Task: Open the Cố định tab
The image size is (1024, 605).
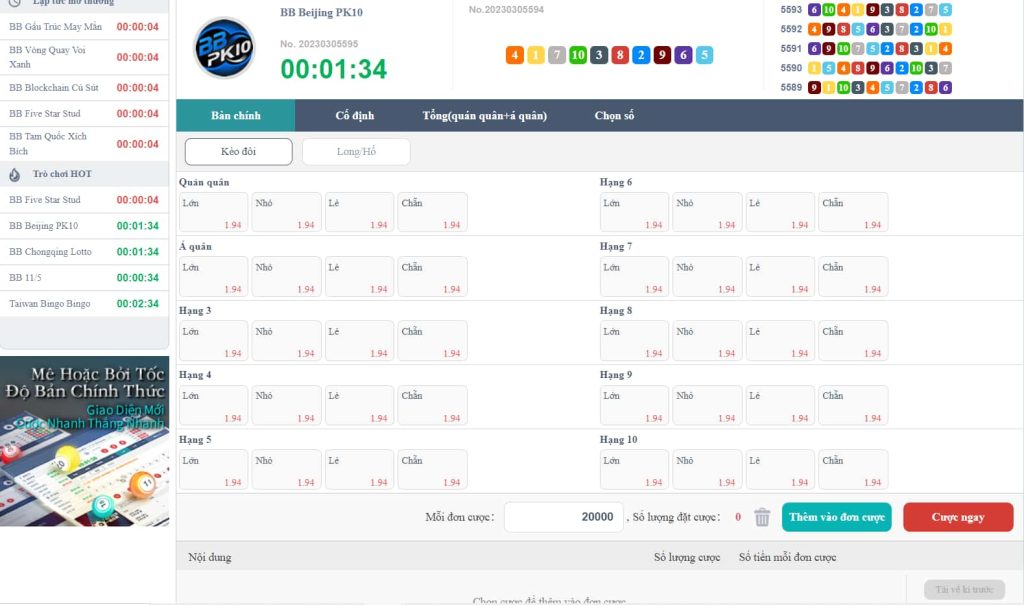Action: pos(355,116)
